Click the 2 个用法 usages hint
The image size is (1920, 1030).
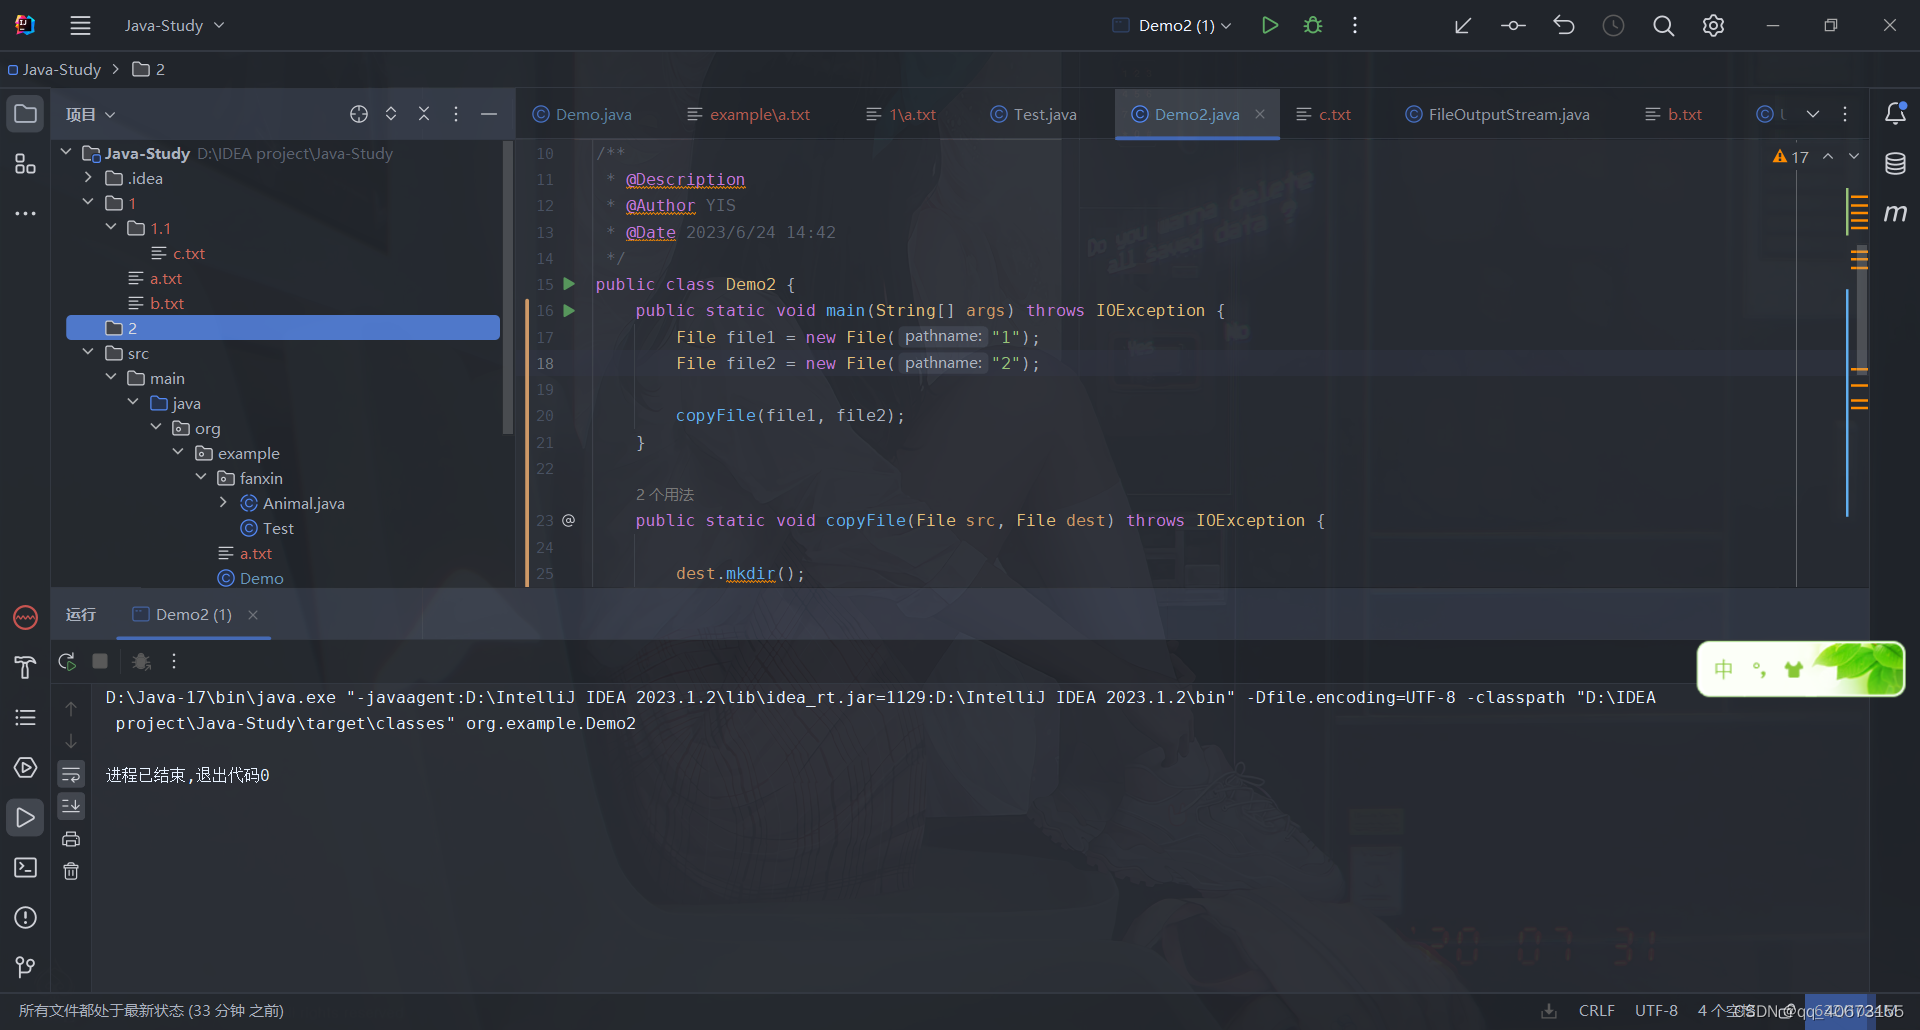click(665, 495)
